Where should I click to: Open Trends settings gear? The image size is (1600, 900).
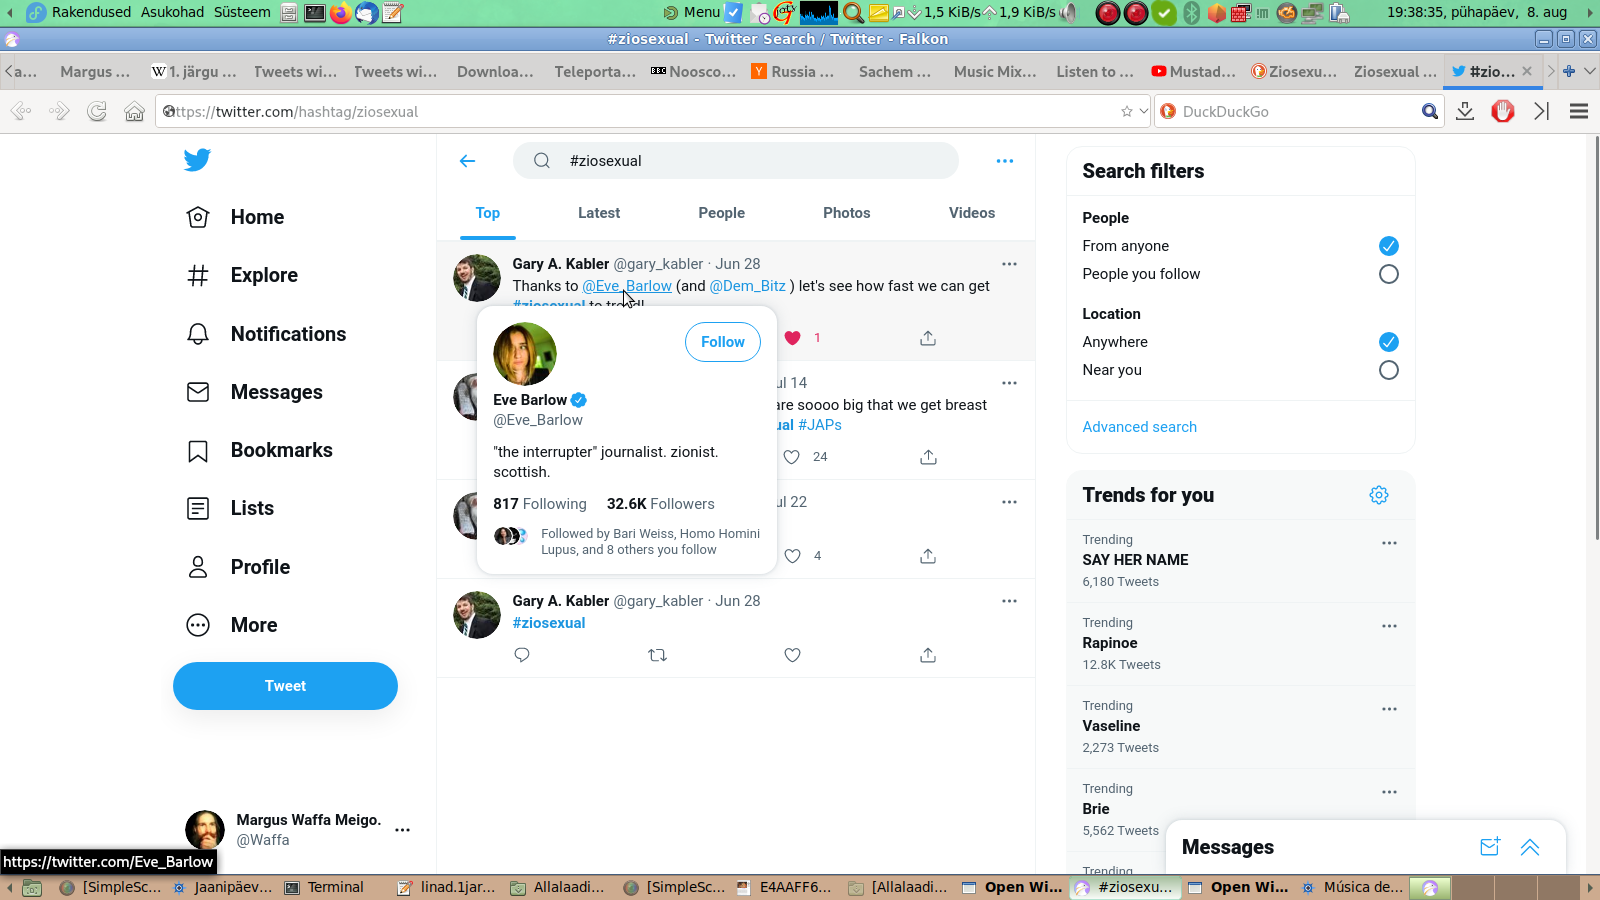click(1379, 495)
